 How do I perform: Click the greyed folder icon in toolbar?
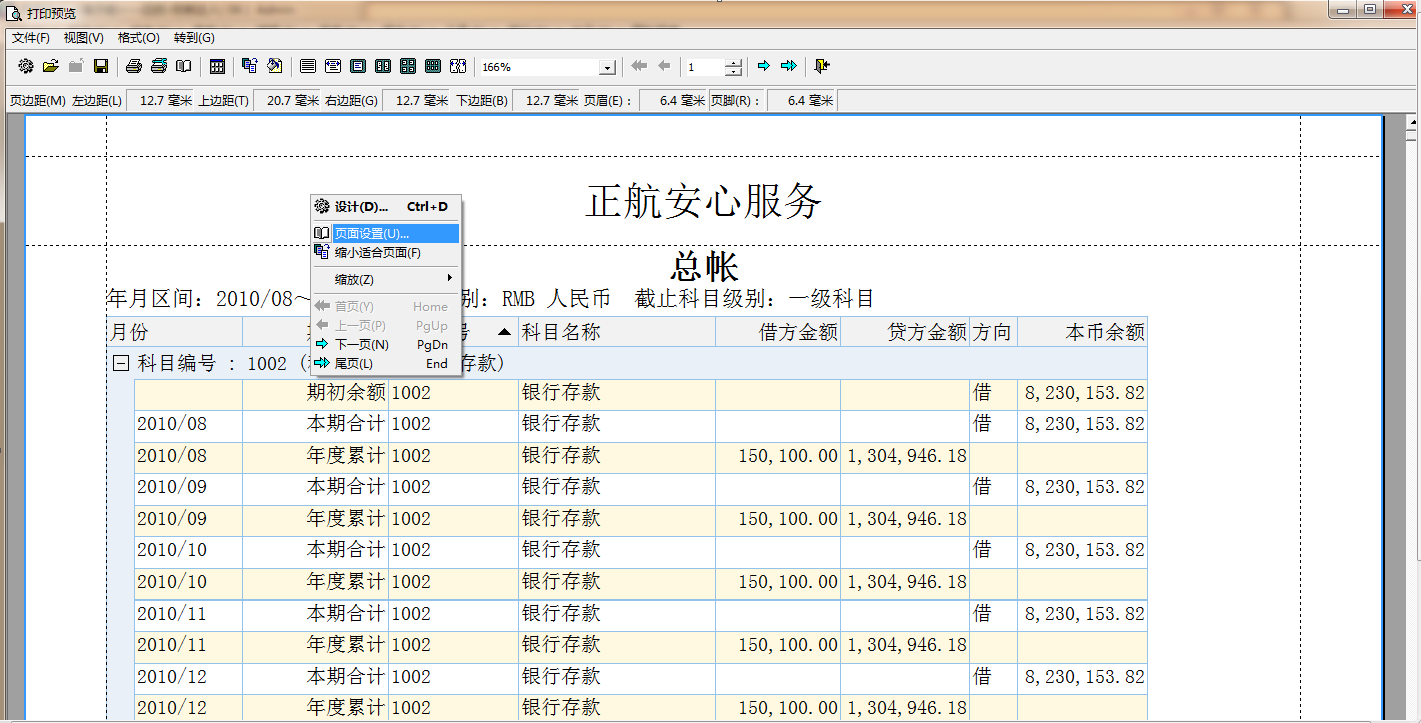point(76,67)
